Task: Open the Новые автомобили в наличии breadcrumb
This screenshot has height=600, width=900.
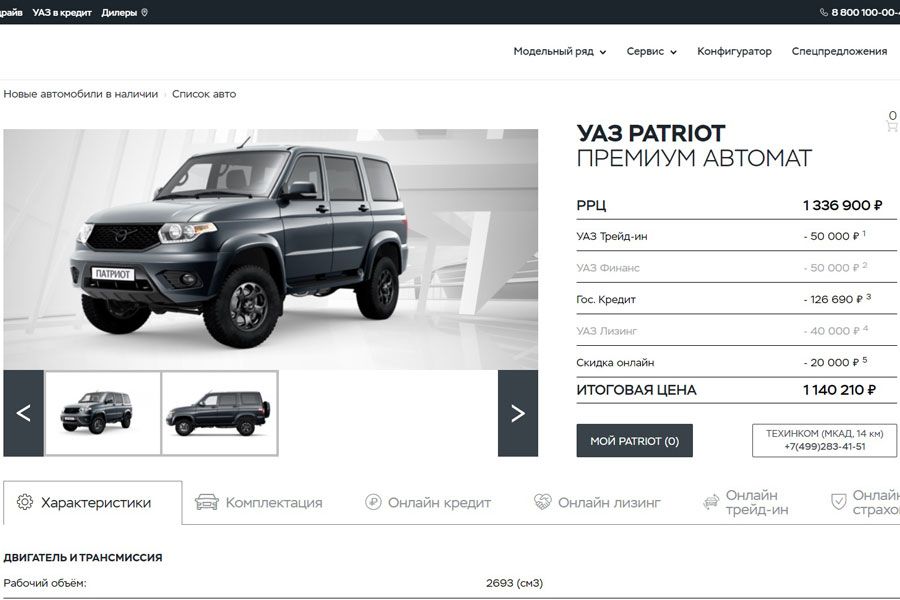Action: (80, 94)
